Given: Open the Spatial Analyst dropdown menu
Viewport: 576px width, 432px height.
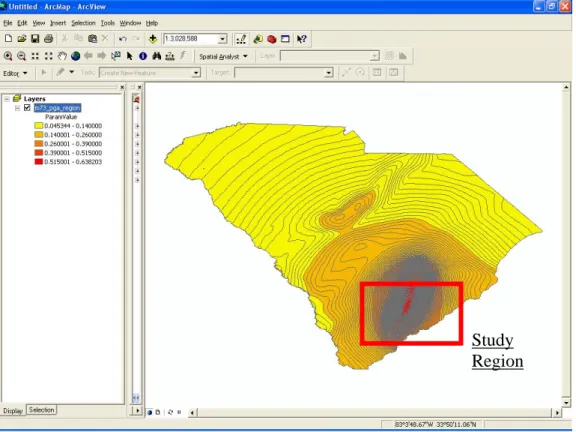Looking at the screenshot, I should (223, 57).
